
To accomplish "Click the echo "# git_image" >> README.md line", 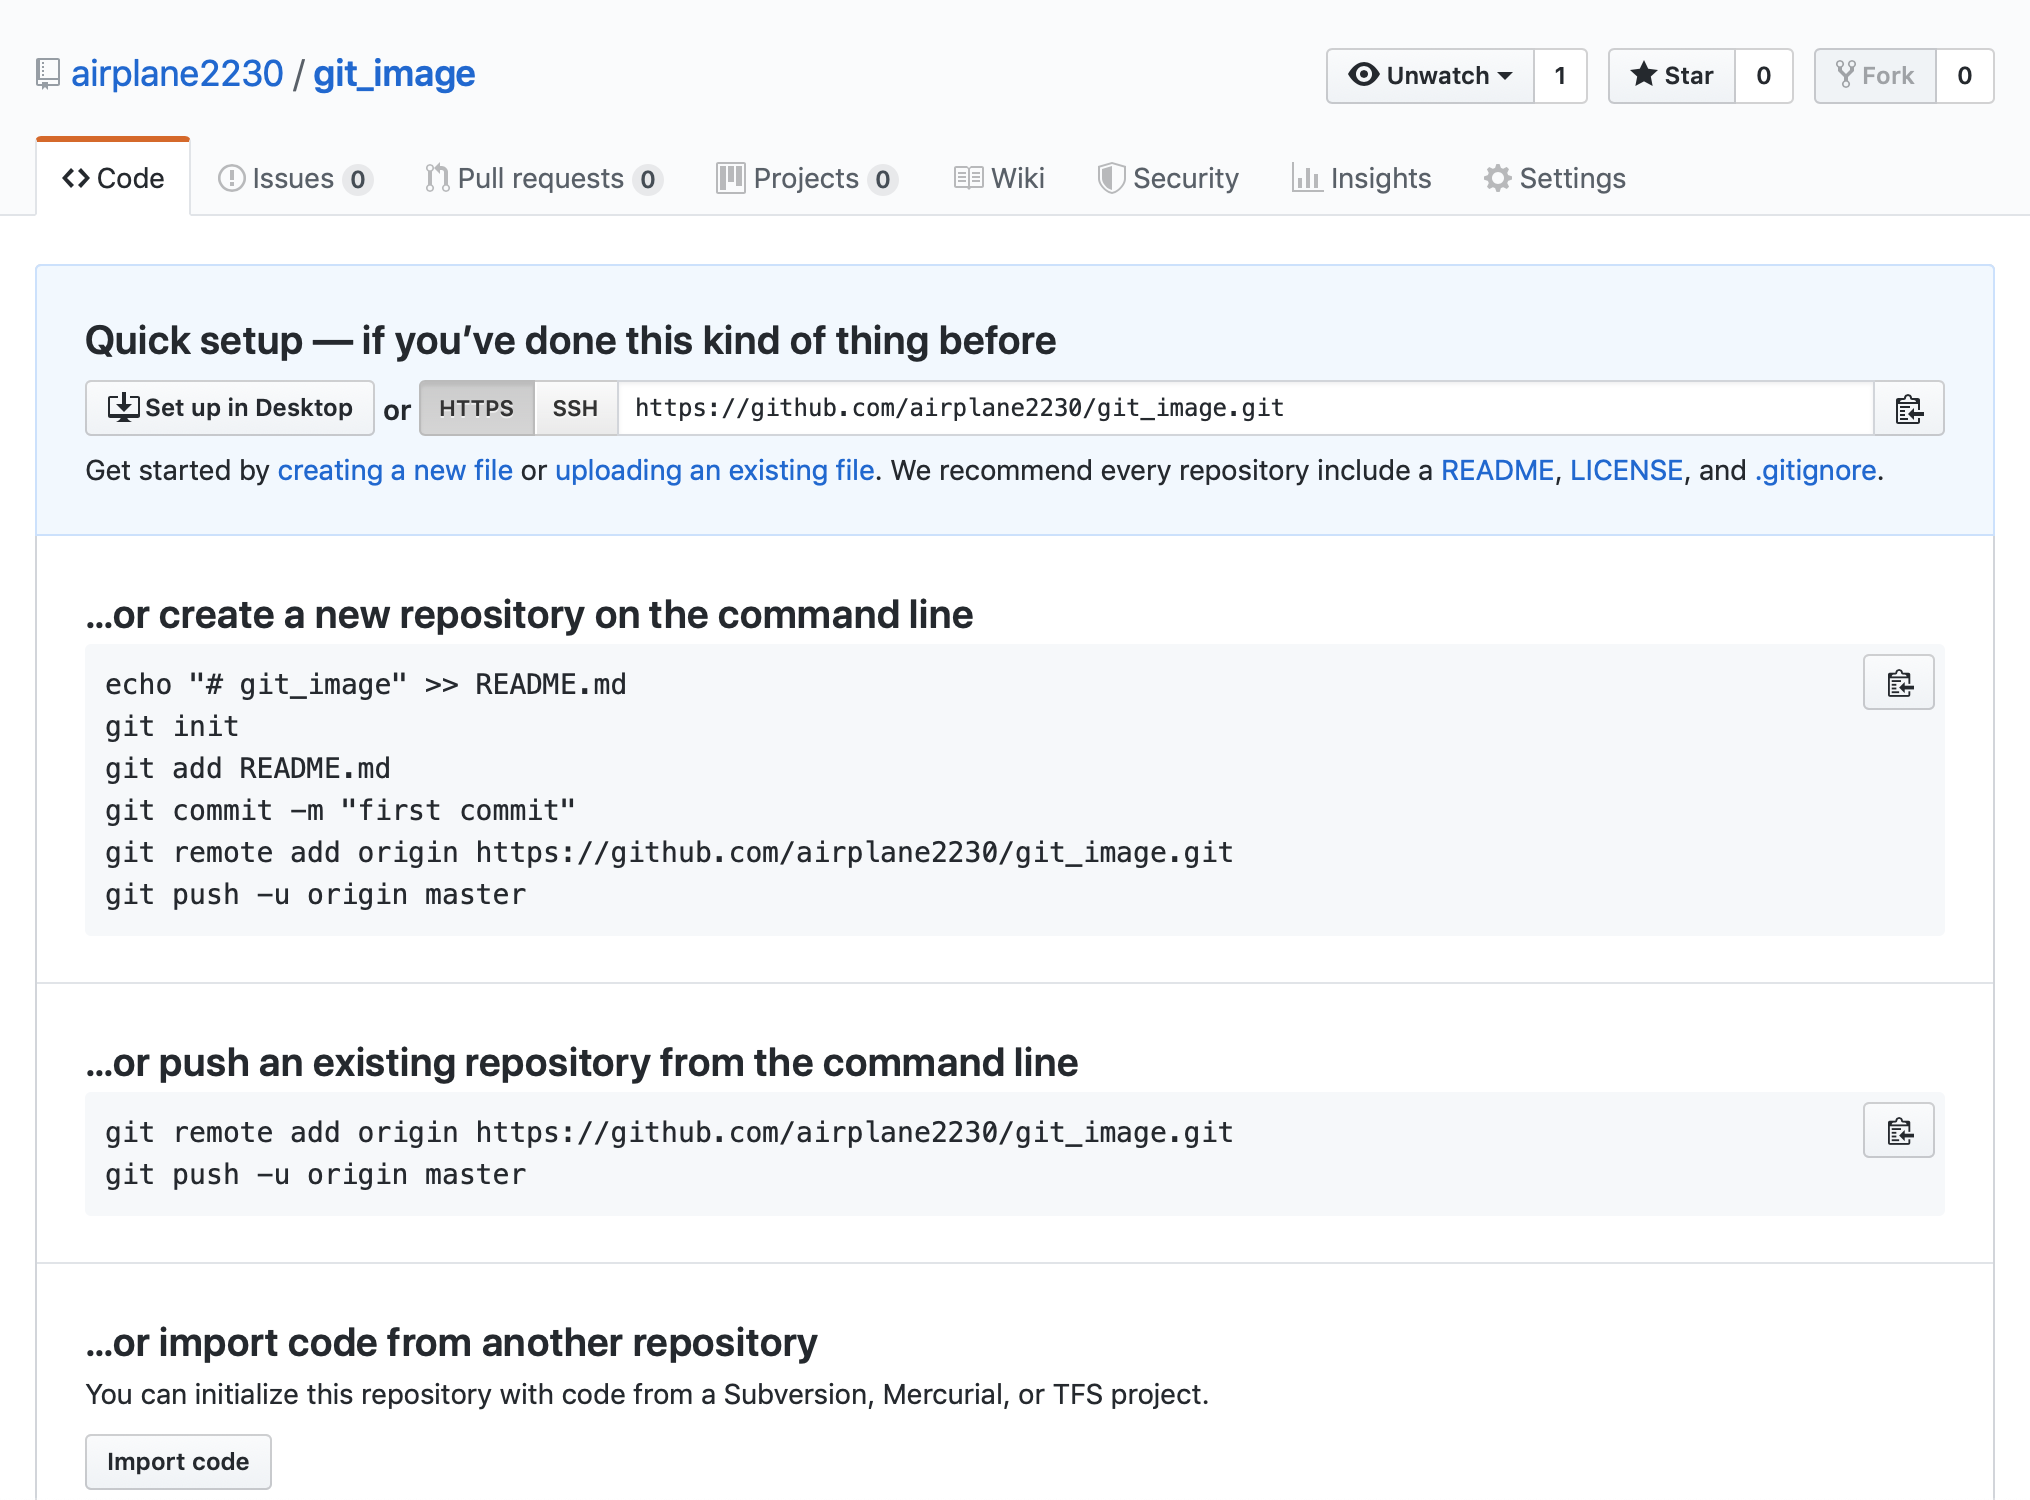I will 366,684.
